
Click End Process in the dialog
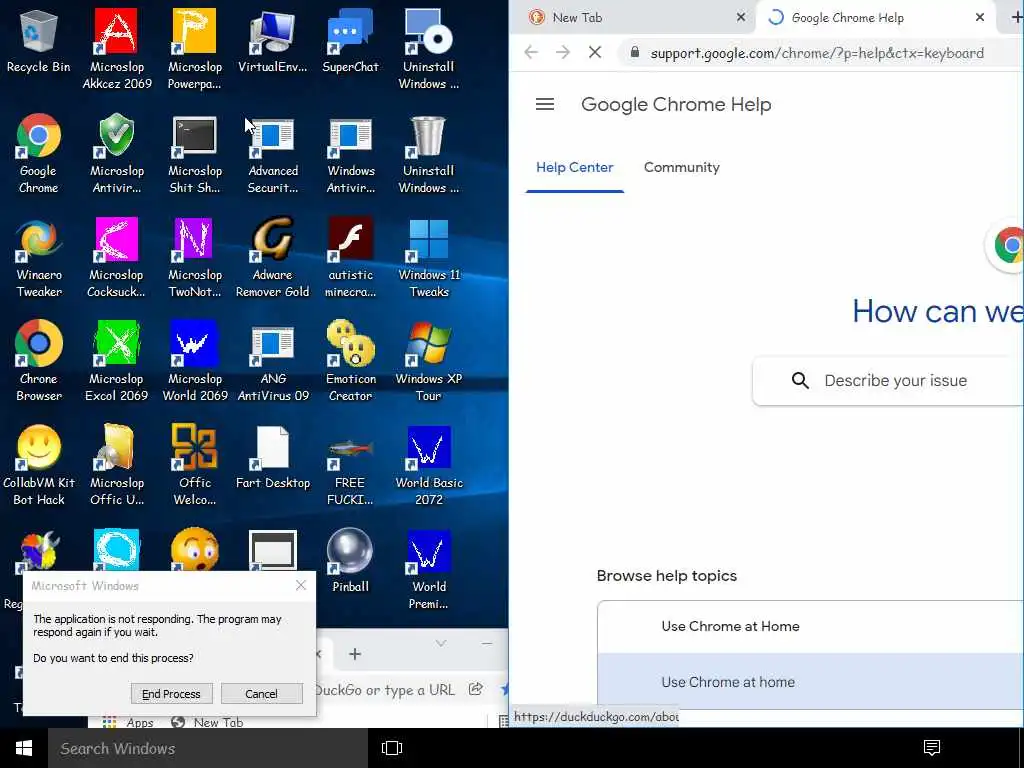tap(171, 694)
